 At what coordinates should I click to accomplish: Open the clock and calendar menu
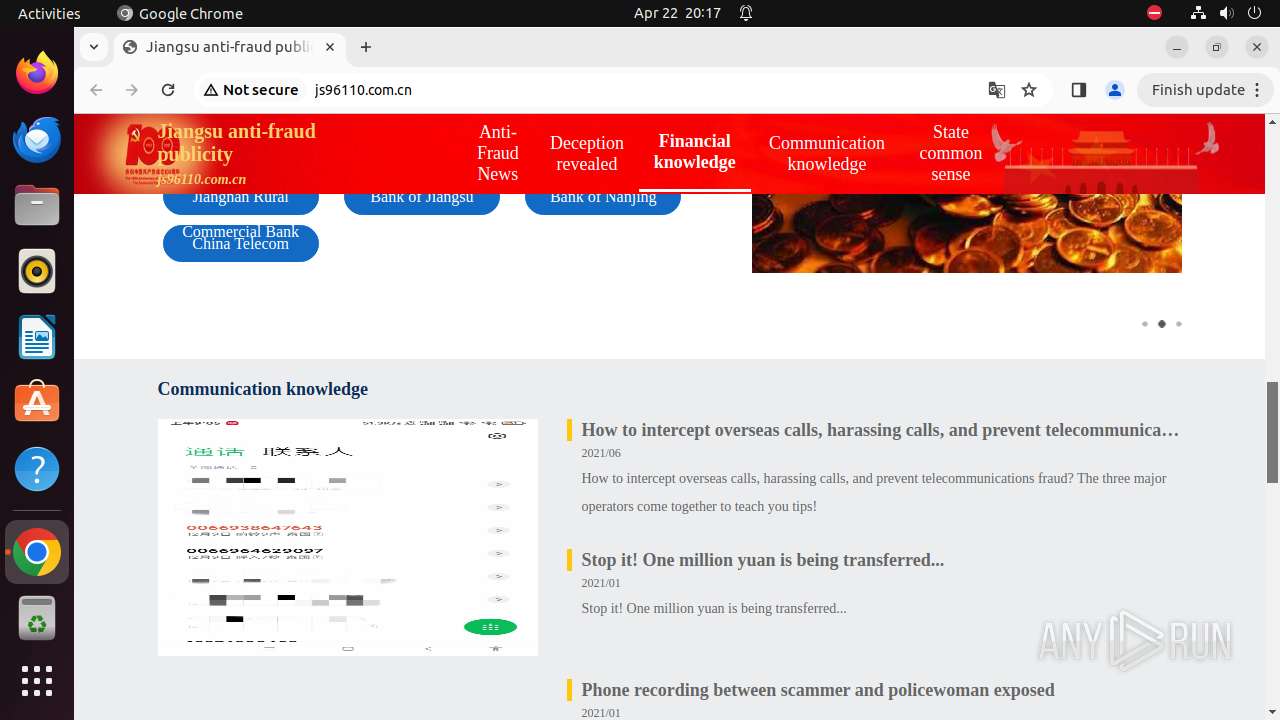(677, 13)
